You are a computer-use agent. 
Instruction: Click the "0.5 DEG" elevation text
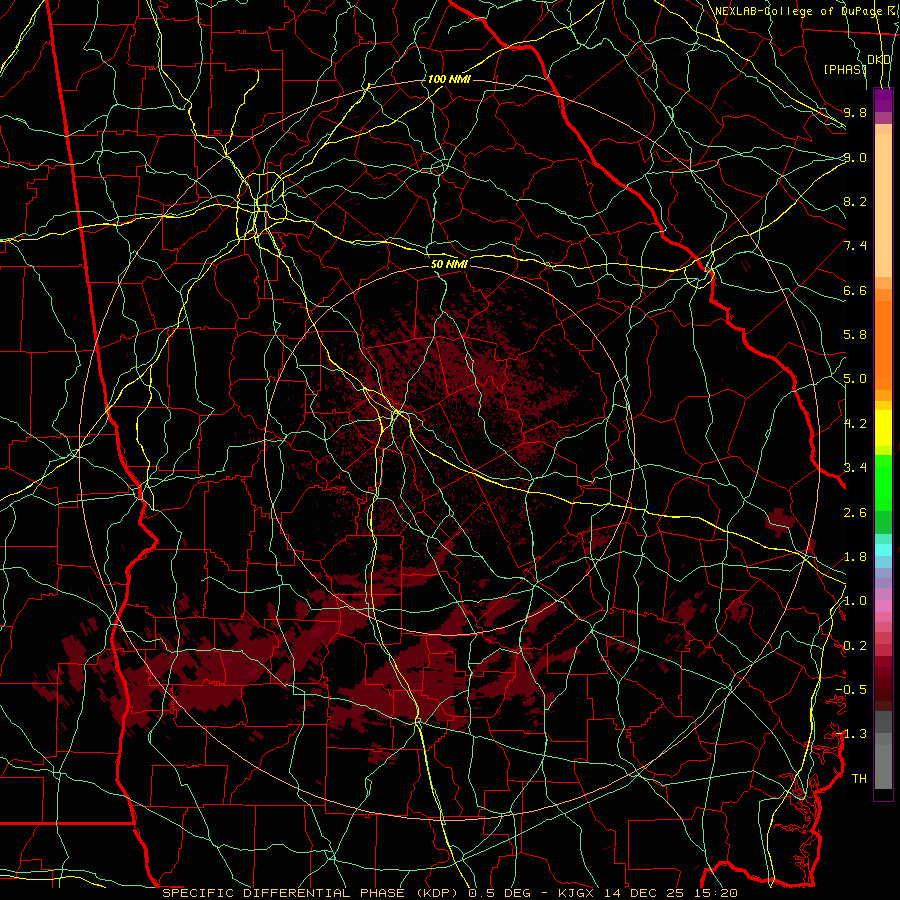[x=499, y=893]
